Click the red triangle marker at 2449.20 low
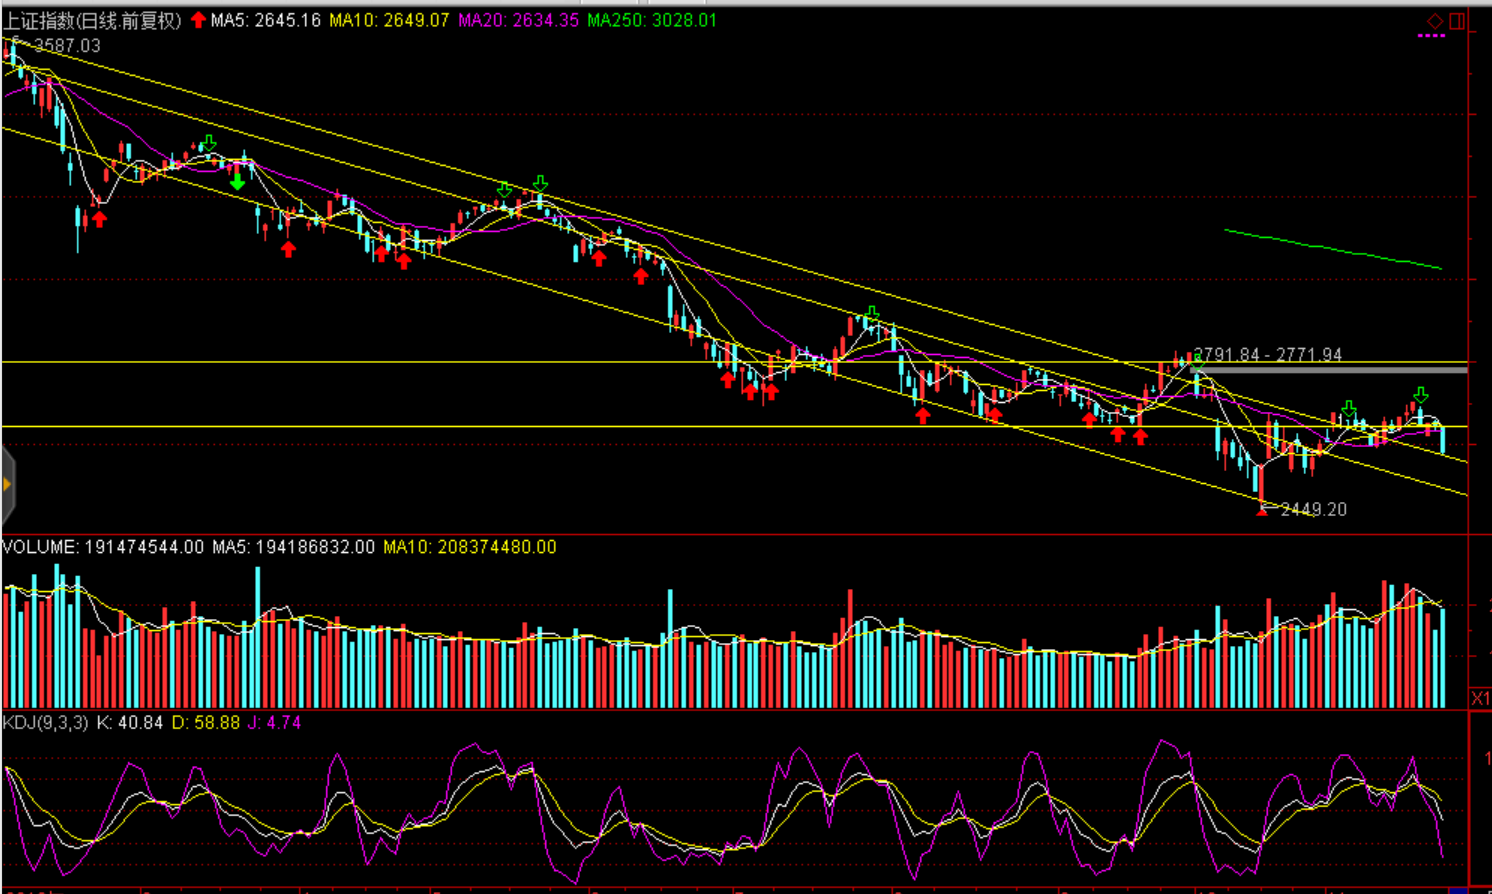This screenshot has height=894, width=1492. tap(1262, 510)
